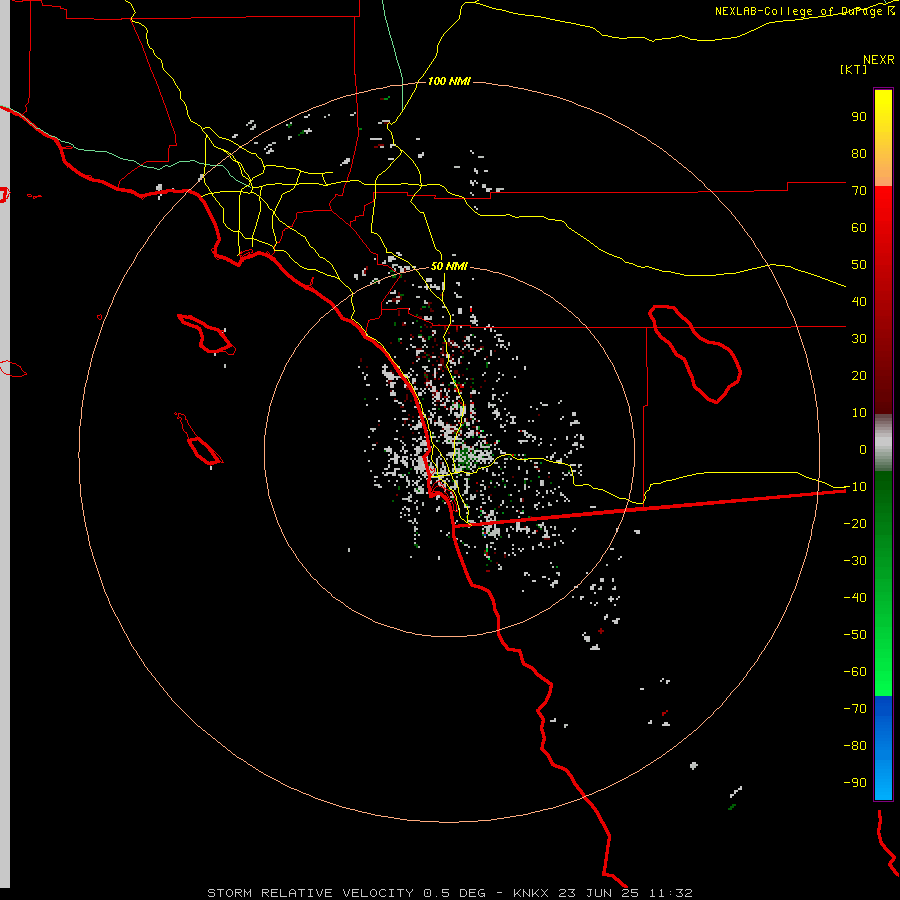The image size is (900, 900).
Task: Click the -70 scale value
Action: [855, 708]
